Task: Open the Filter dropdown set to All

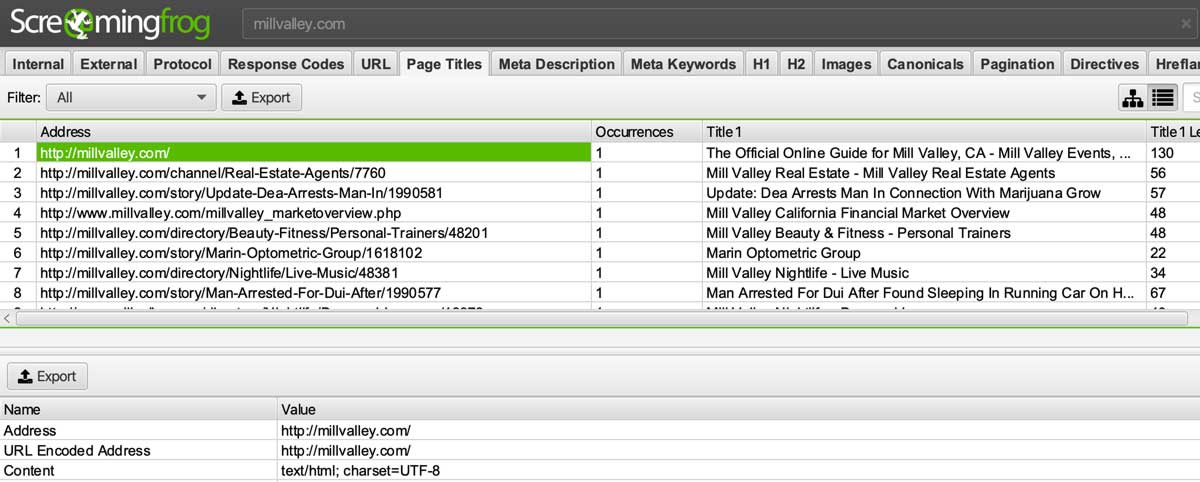Action: click(x=134, y=97)
